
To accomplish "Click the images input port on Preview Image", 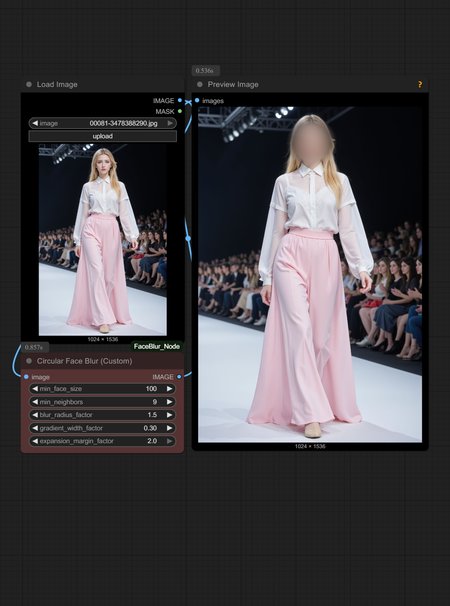I will 197,100.
